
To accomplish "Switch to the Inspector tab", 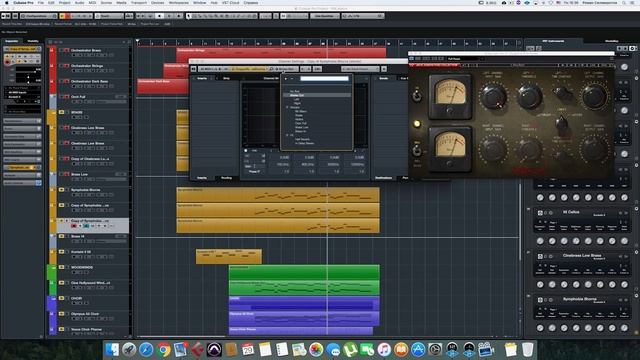I will pos(11,41).
